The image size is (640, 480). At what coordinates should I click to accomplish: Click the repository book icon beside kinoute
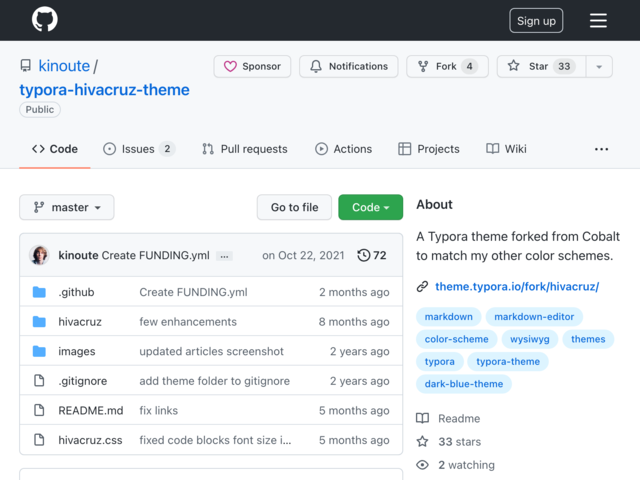[x=25, y=65]
